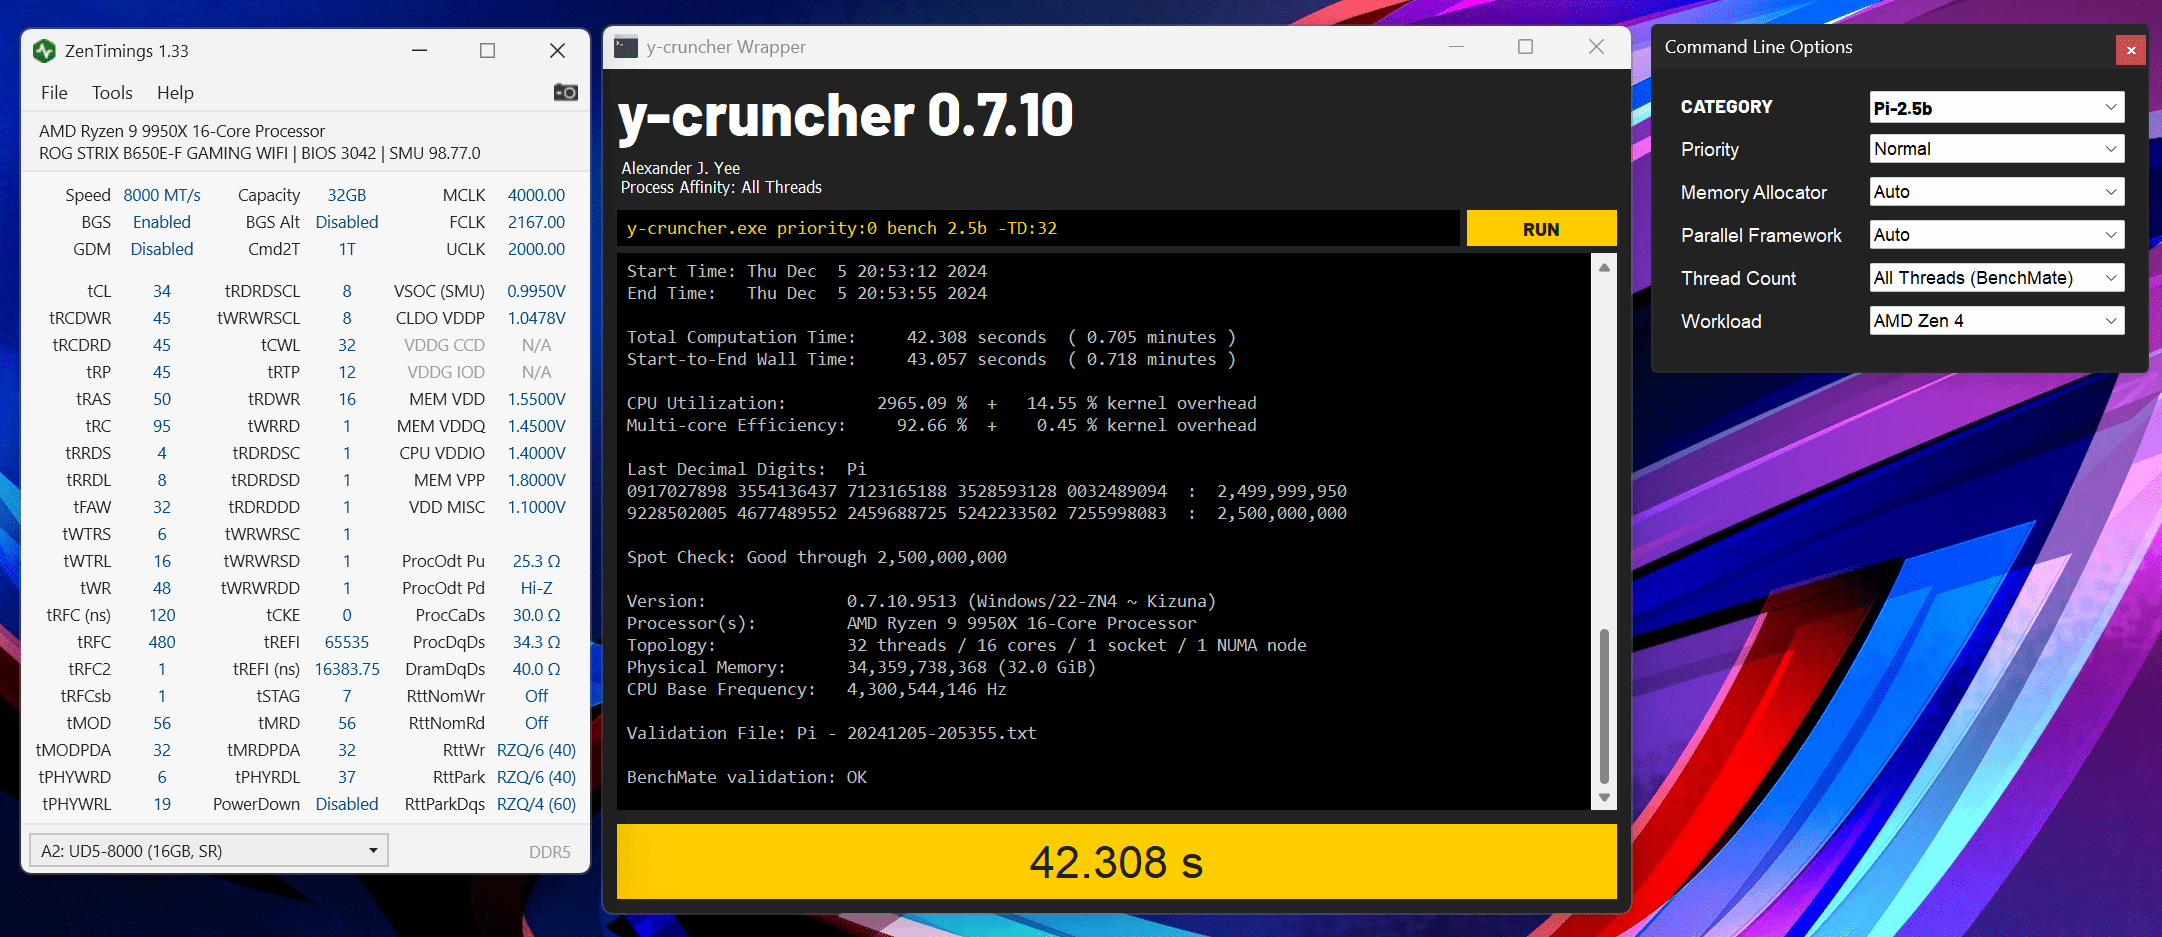
Task: Click the y-cruncher command line input field
Action: [1038, 229]
